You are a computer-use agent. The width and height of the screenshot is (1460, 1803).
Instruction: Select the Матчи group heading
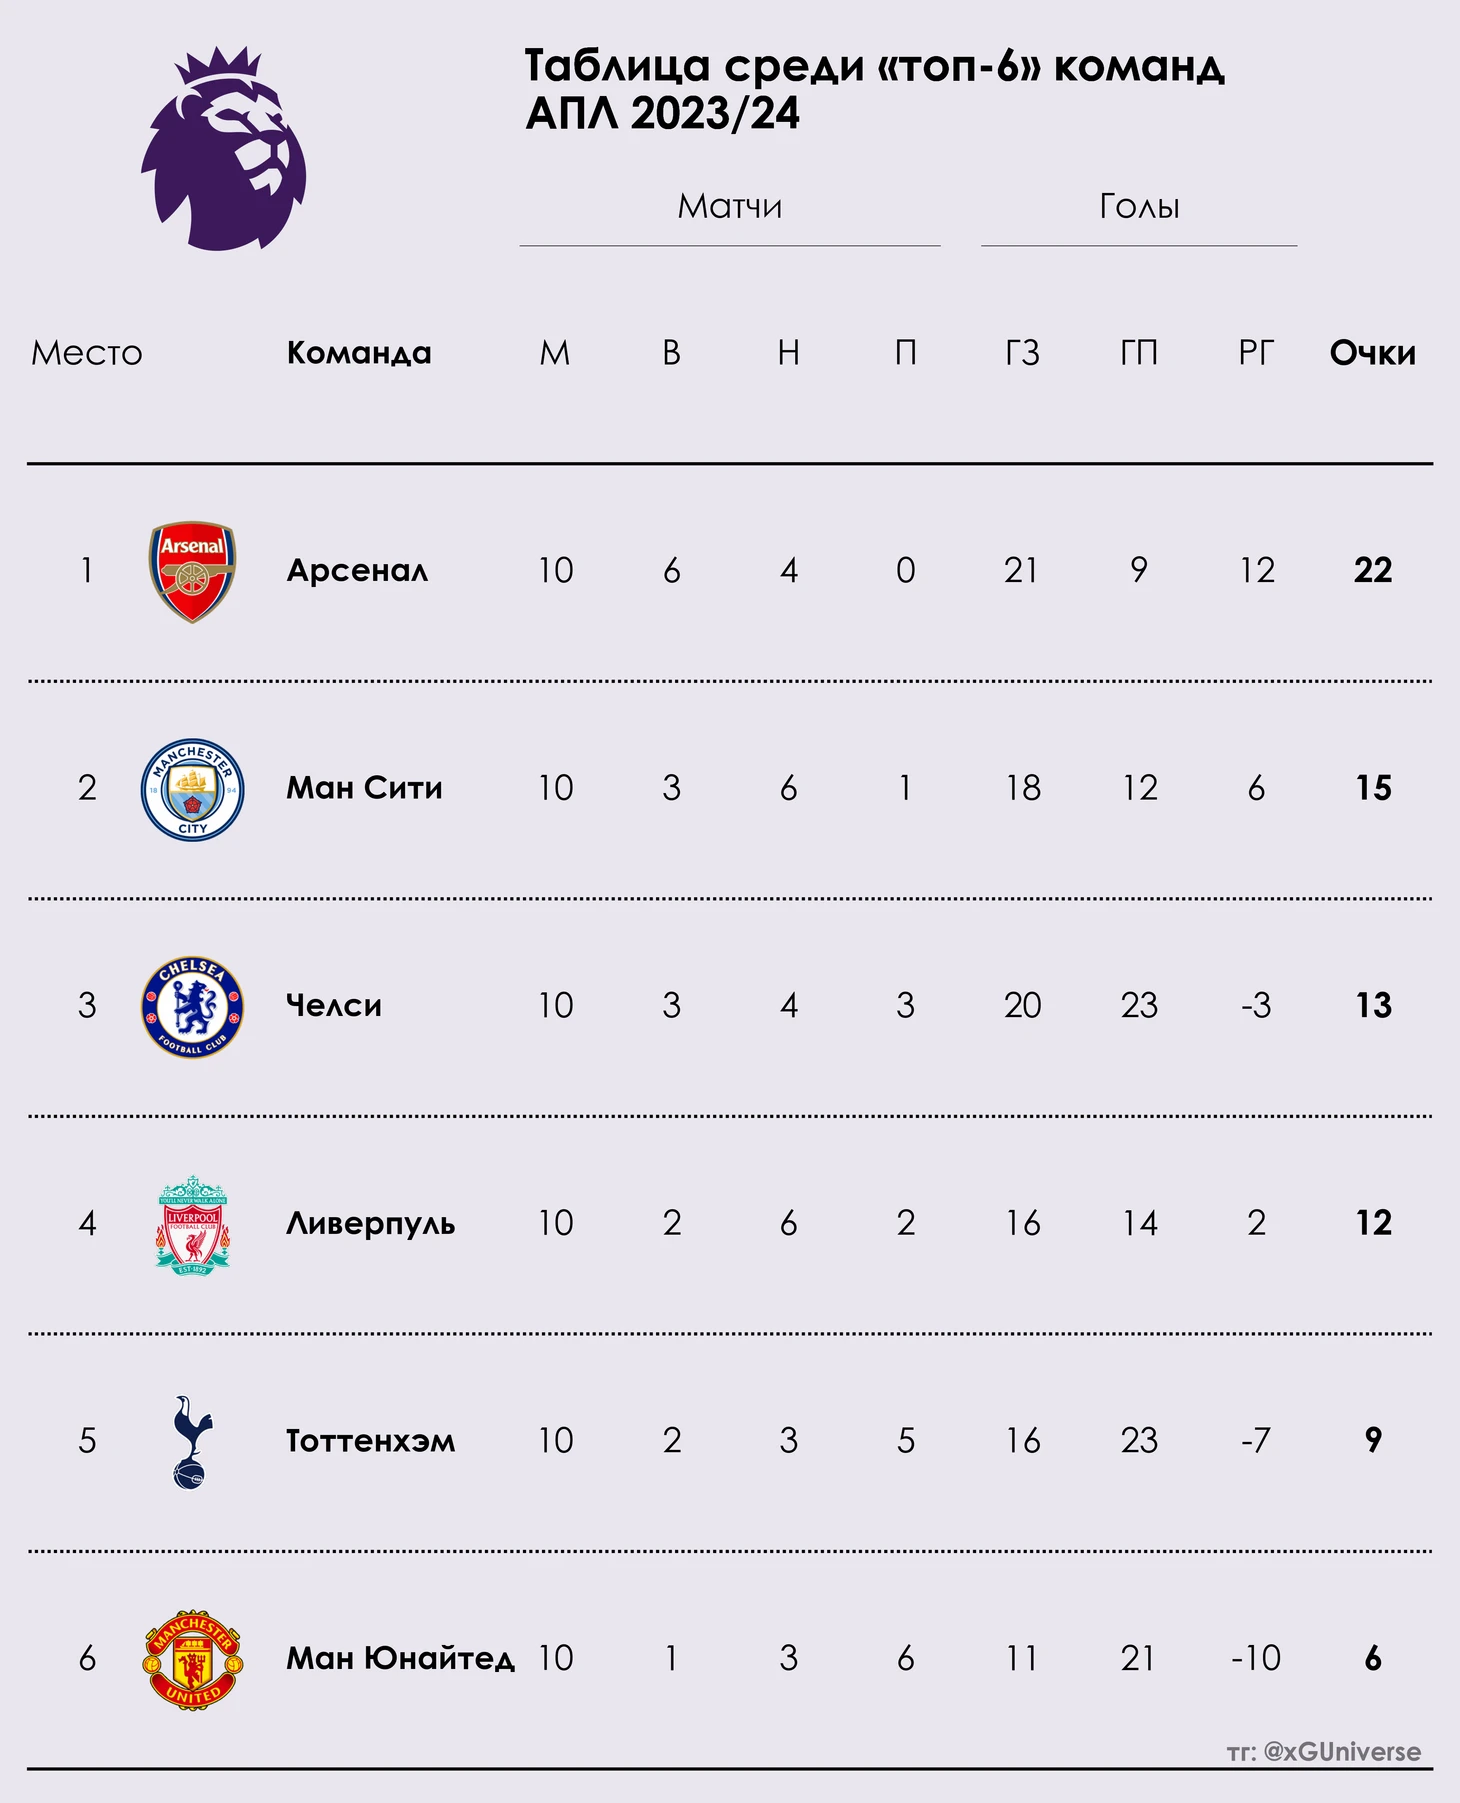pyautogui.click(x=730, y=206)
